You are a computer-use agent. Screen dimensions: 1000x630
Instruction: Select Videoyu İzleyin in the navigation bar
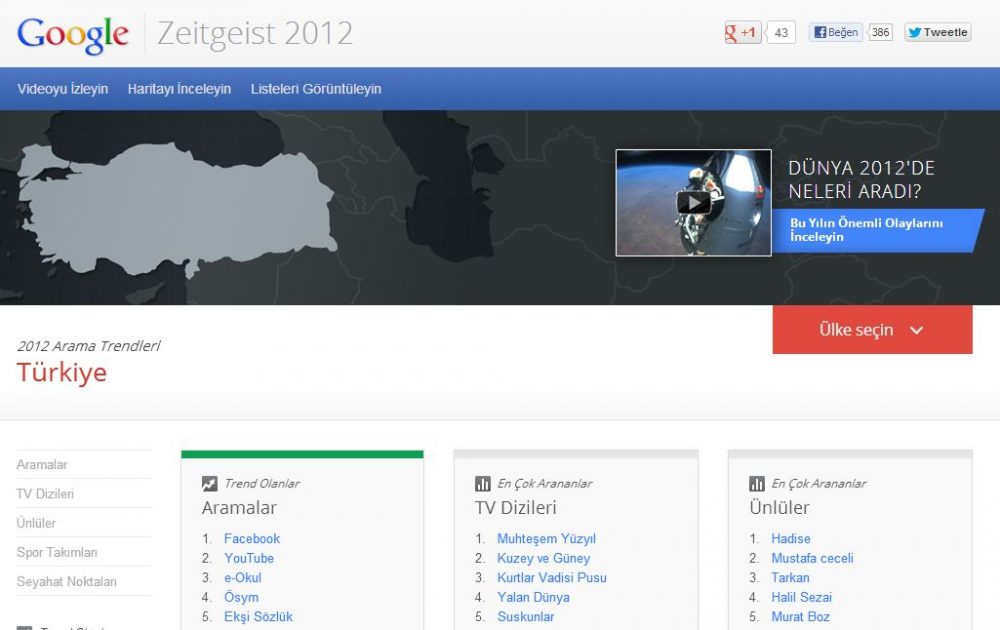click(62, 89)
